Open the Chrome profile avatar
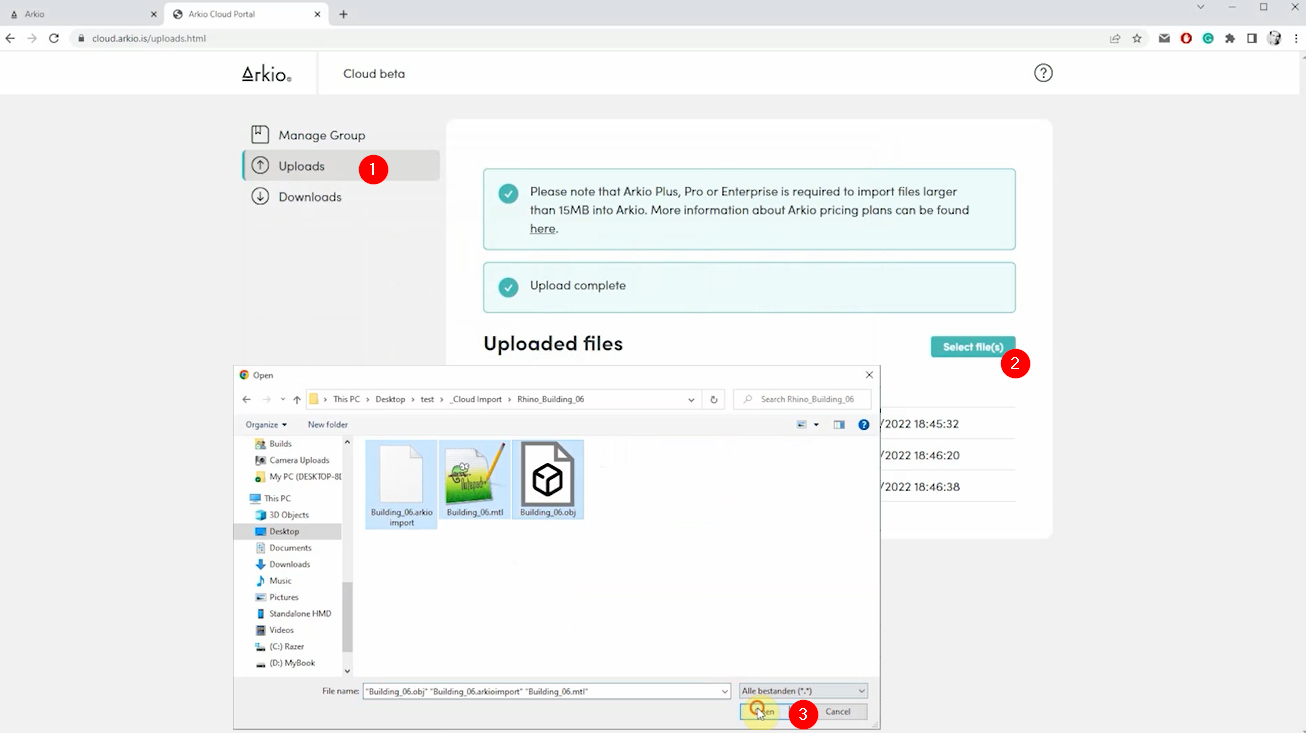Image resolution: width=1306 pixels, height=733 pixels. click(1274, 38)
